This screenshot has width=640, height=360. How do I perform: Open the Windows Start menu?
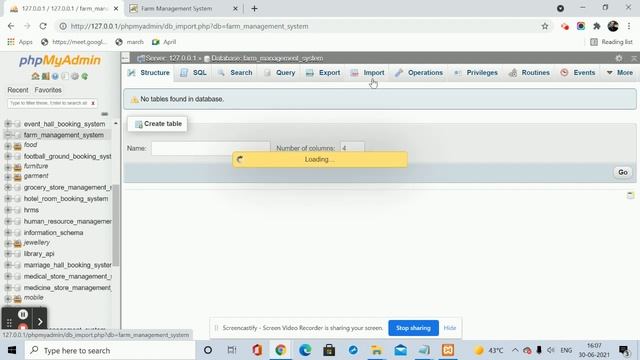(x=12, y=350)
